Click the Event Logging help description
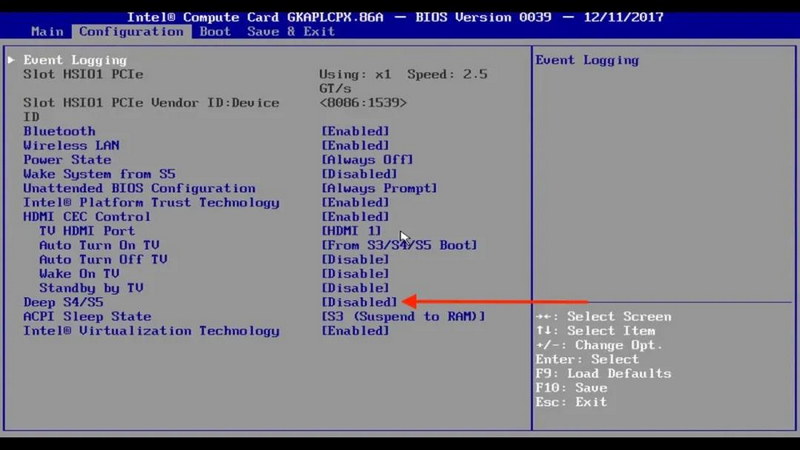The height and width of the screenshot is (450, 800). [587, 60]
